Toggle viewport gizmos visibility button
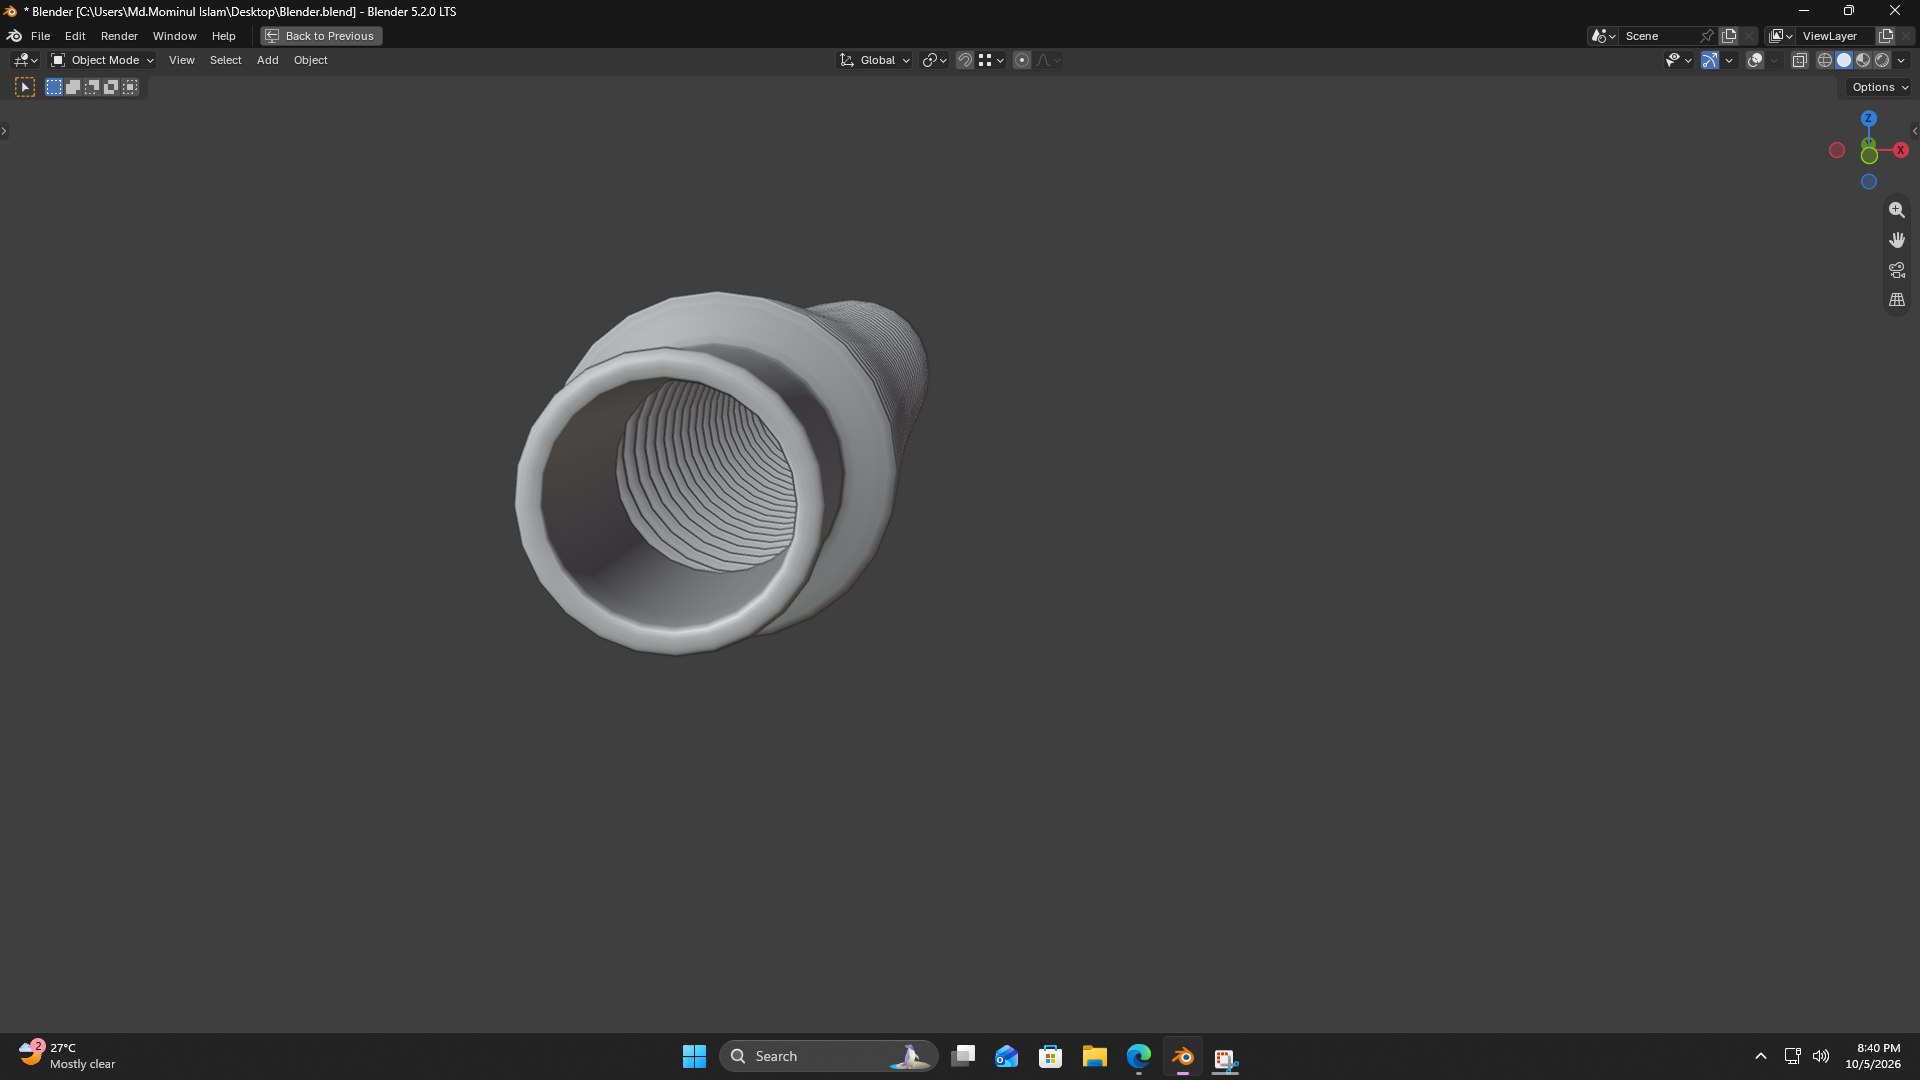This screenshot has width=1920, height=1080. 1709,60
